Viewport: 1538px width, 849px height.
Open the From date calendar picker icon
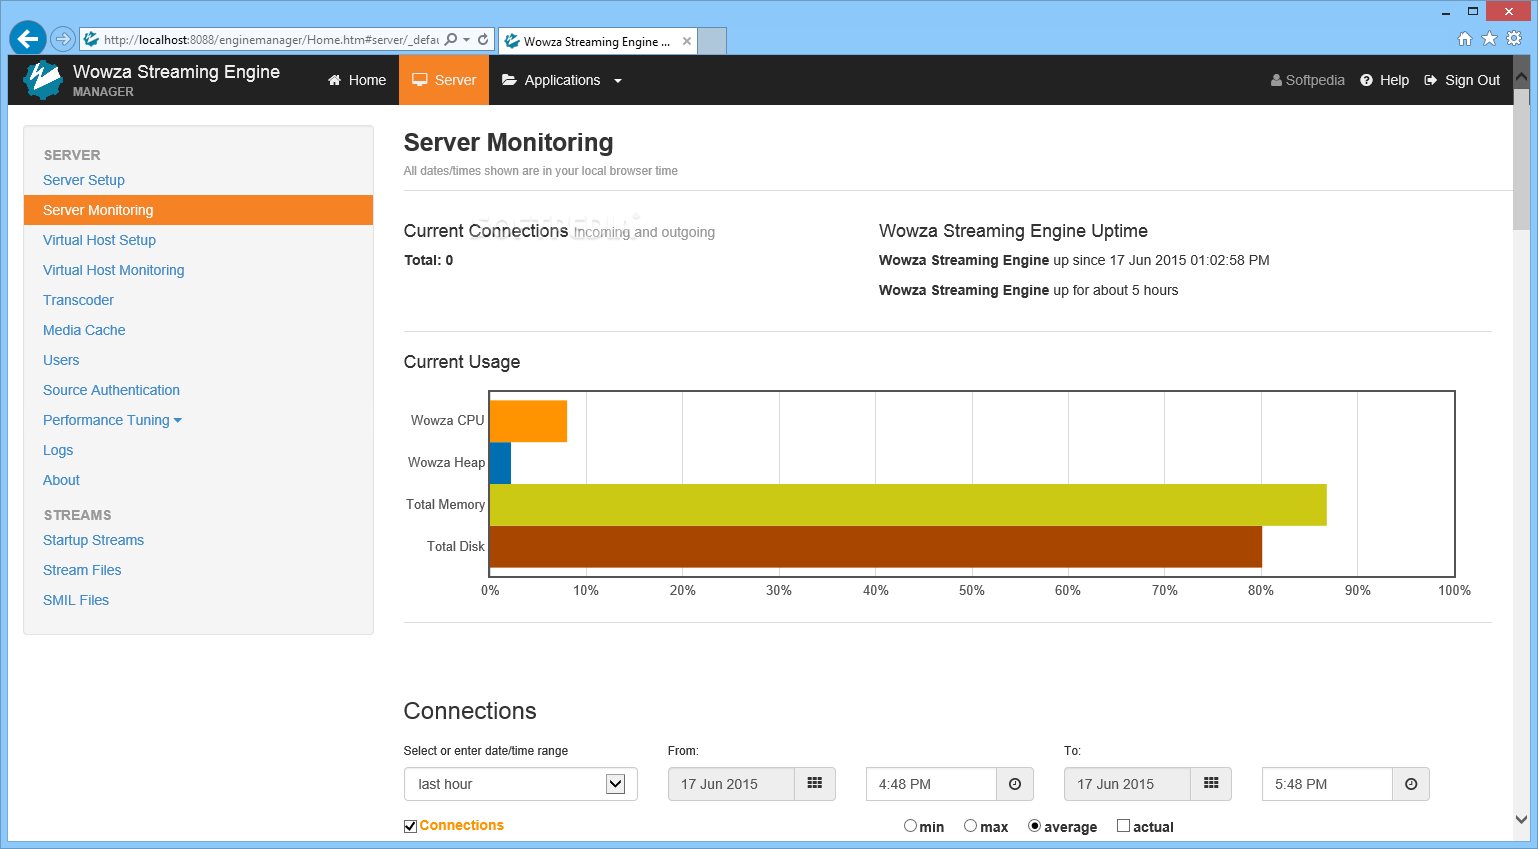(x=815, y=784)
